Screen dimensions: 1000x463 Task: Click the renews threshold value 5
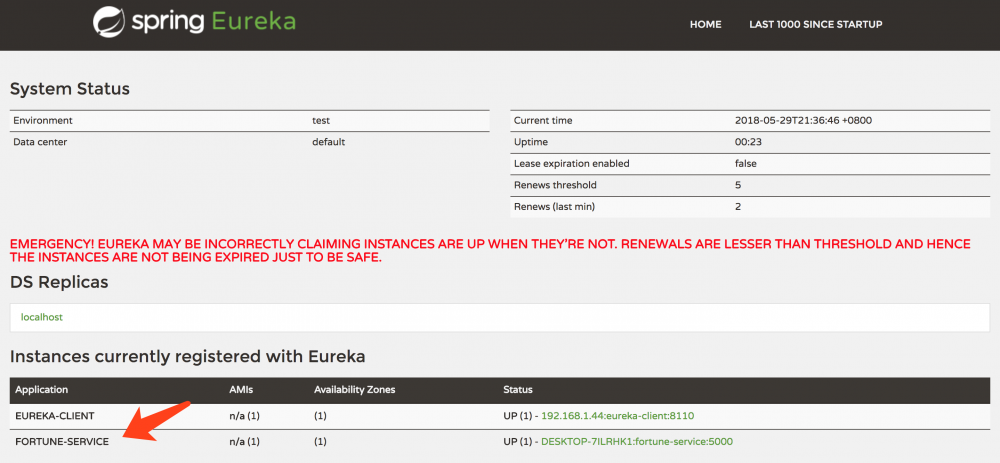(738, 185)
